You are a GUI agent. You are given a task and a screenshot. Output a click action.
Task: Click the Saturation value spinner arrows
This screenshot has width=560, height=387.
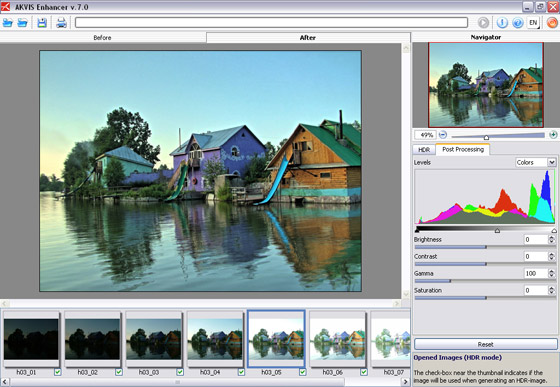[x=552, y=290]
